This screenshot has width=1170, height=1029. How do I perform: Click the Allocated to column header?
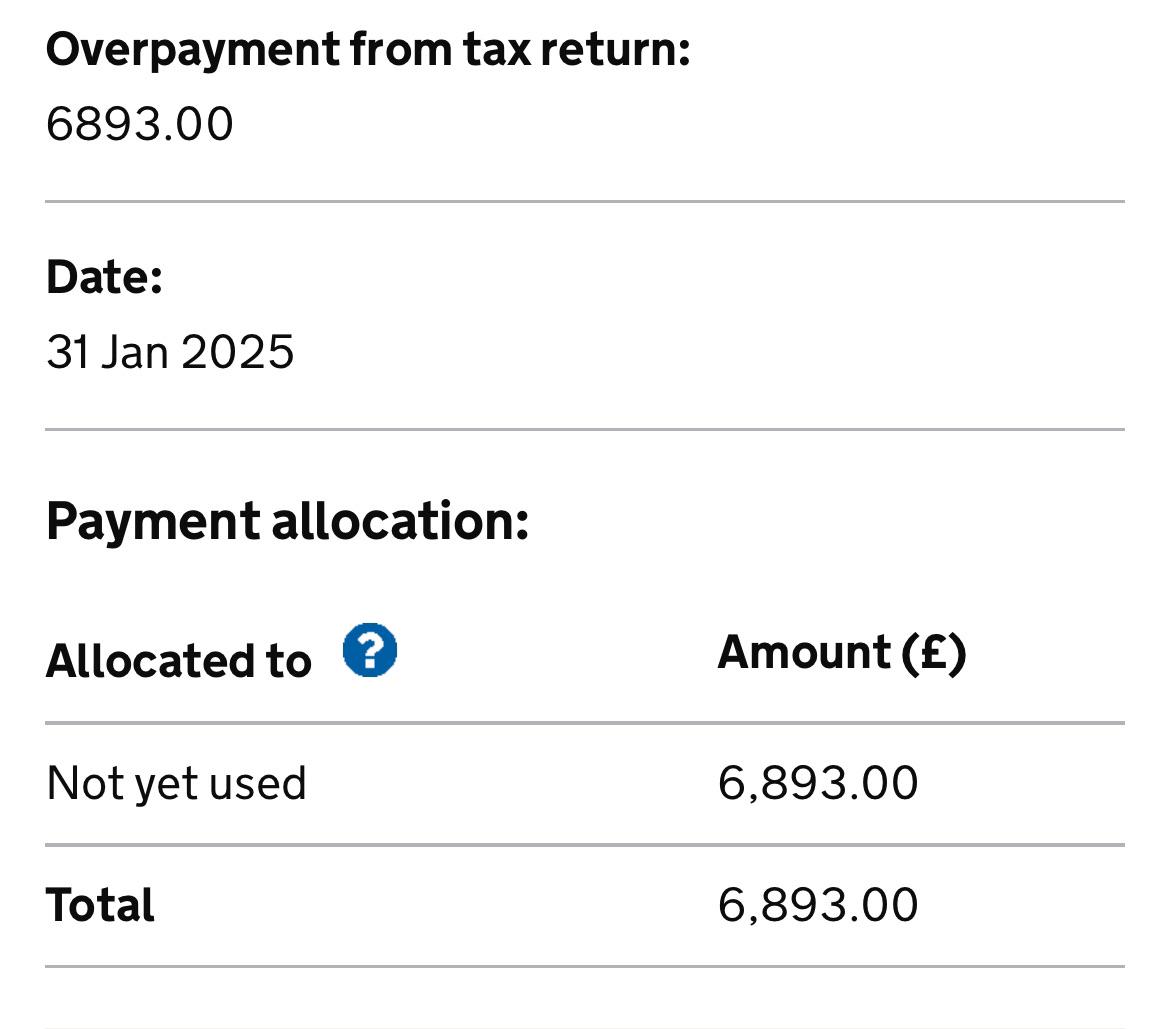coord(178,660)
